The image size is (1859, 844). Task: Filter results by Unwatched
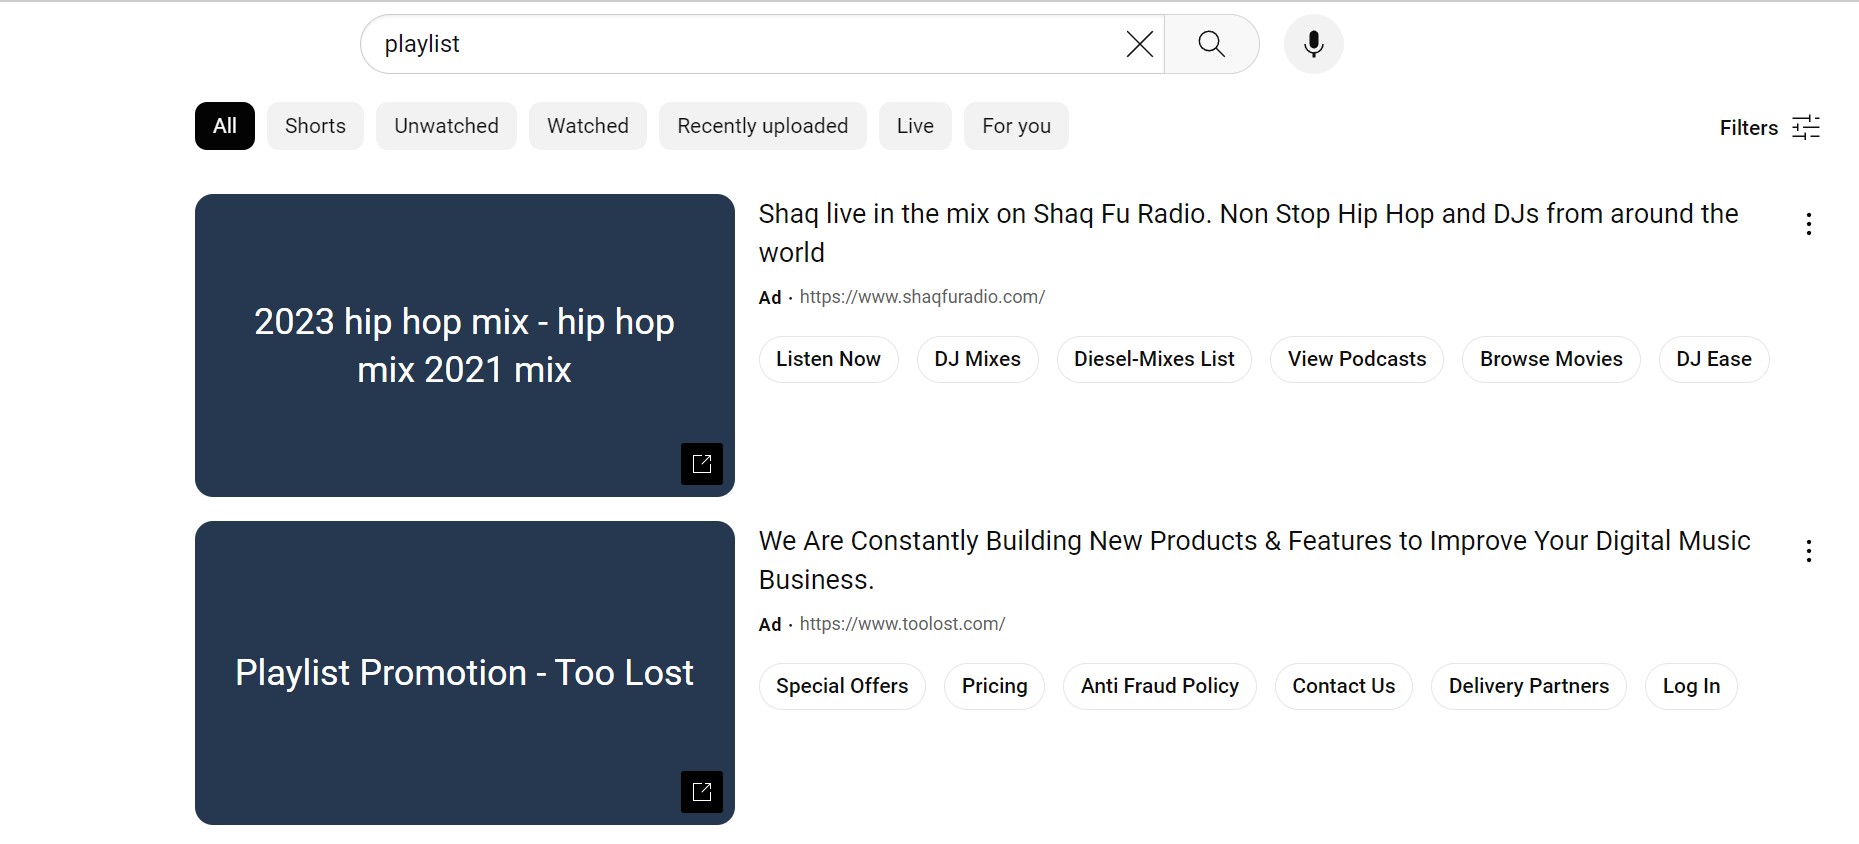(x=446, y=126)
